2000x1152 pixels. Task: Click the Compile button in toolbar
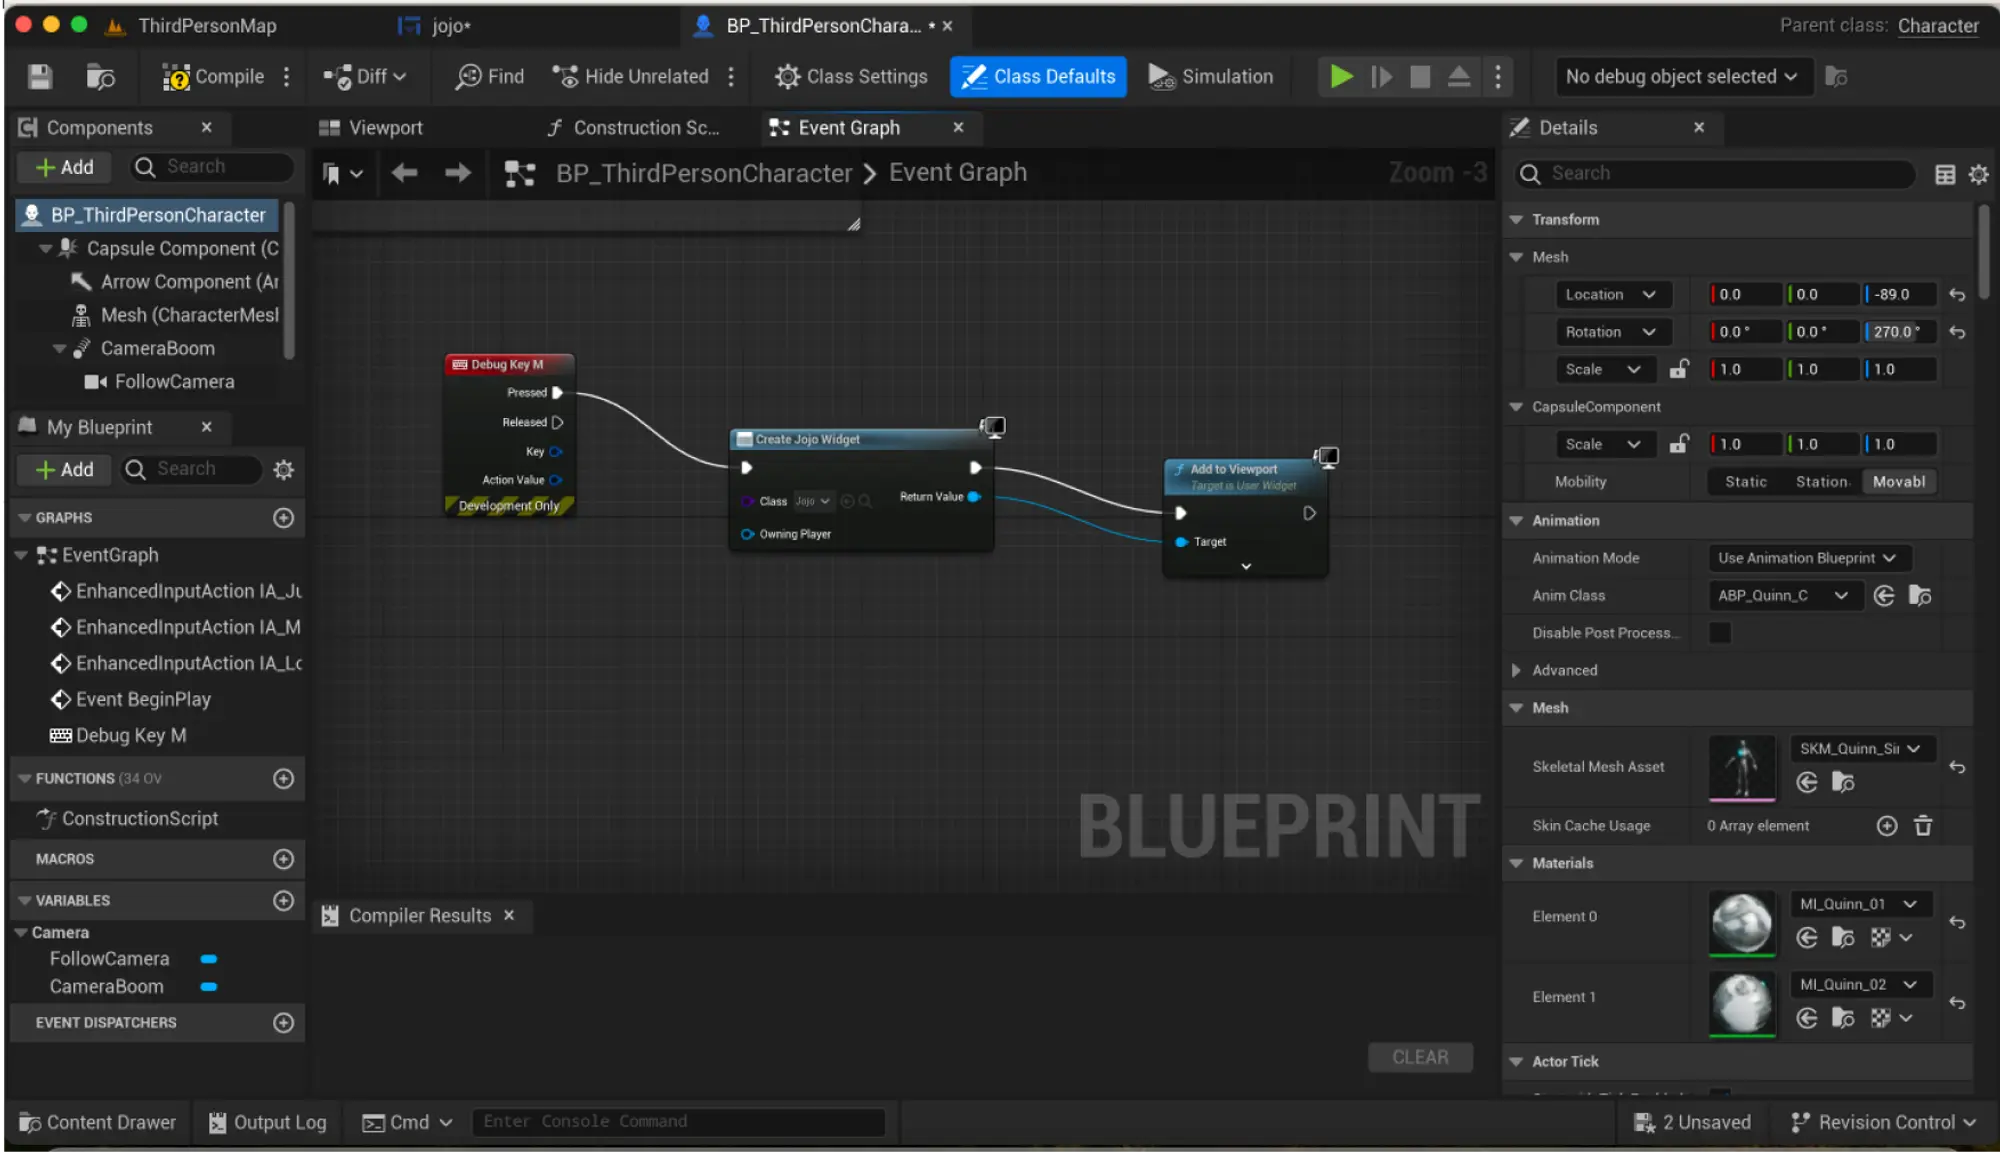(x=212, y=76)
